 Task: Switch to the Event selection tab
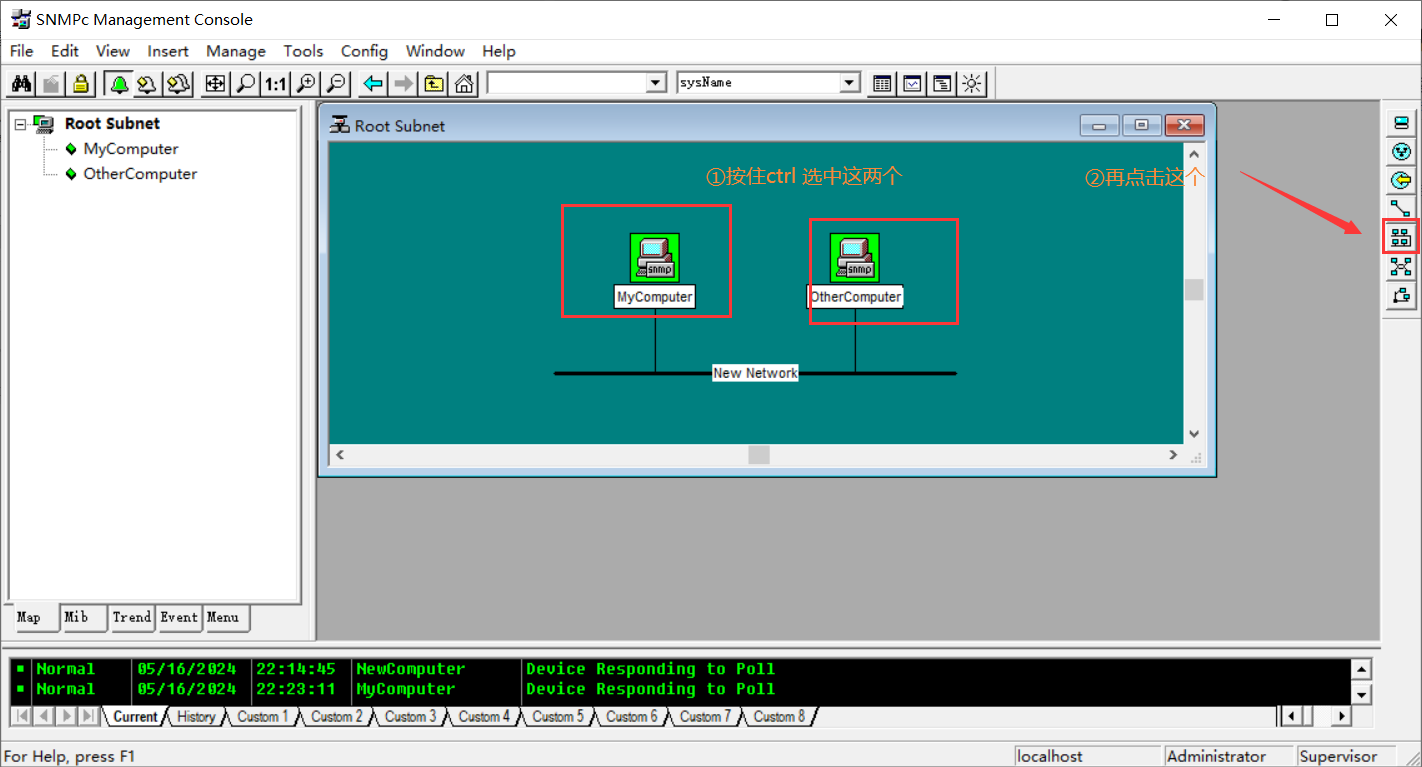pos(180,618)
